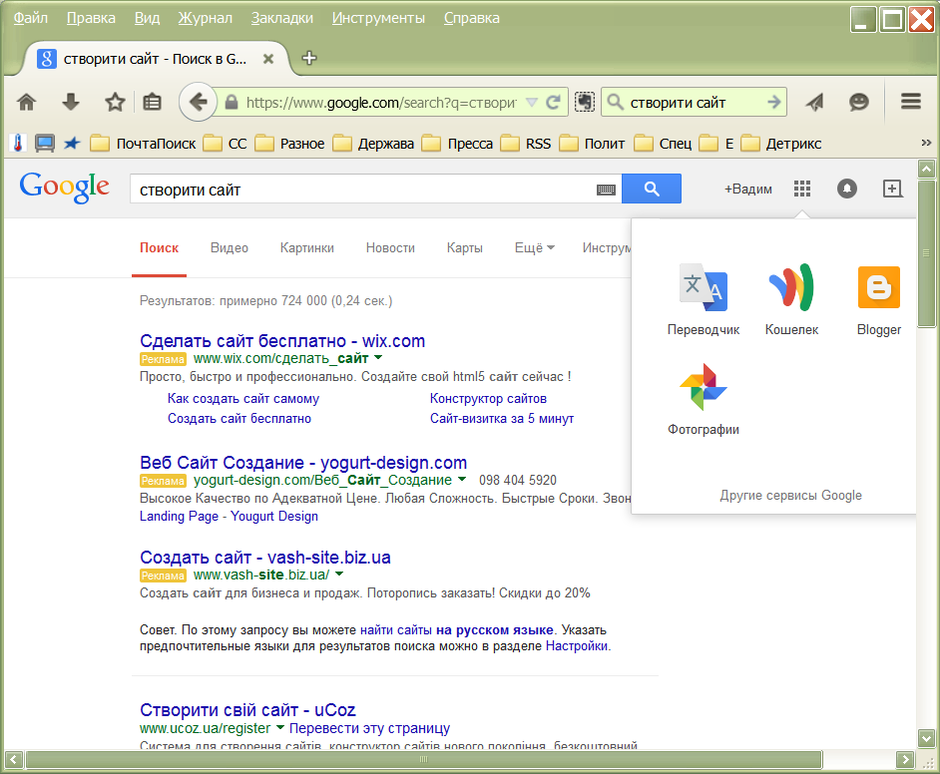Open Детрикс bookmarks folder
This screenshot has width=940, height=774.
(x=781, y=143)
